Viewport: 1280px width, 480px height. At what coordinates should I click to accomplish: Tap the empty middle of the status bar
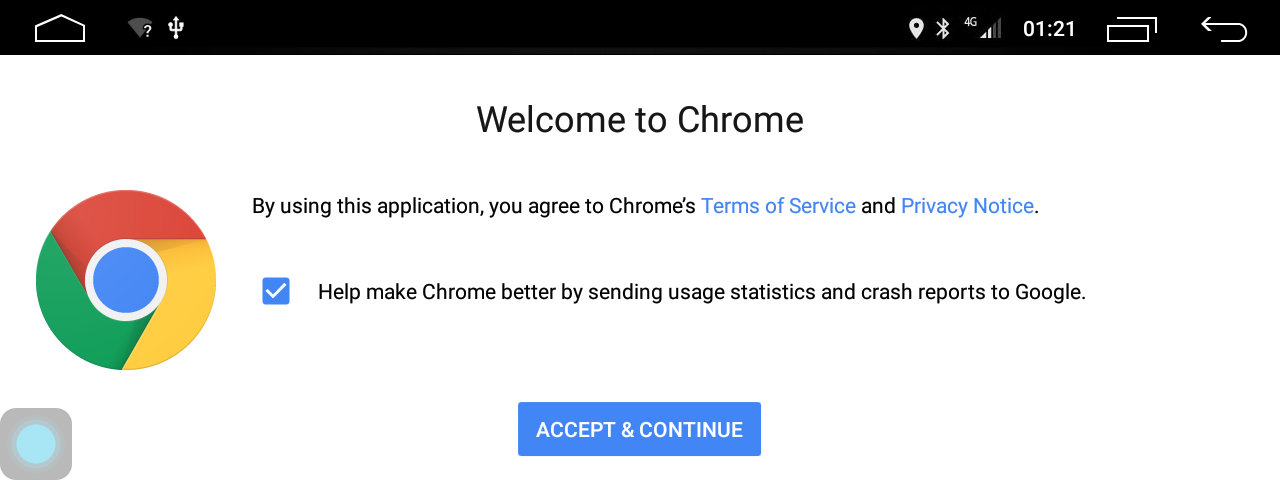tap(550, 28)
